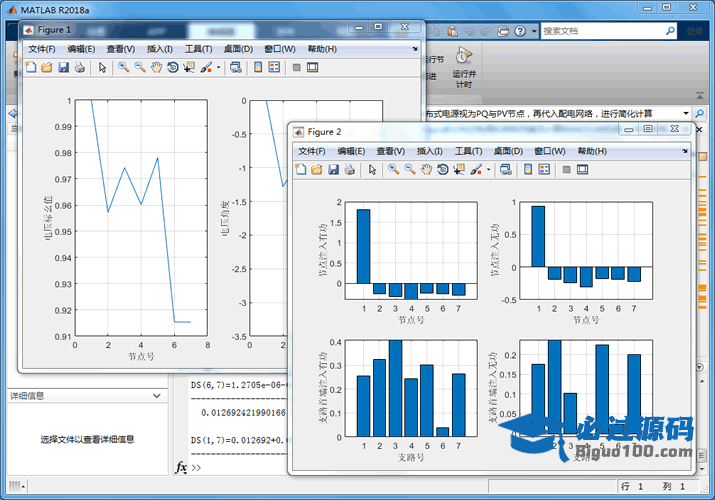The width and height of the screenshot is (715, 500).
Task: Toggle Show Plot Tools in Figure 1
Action: (x=312, y=67)
